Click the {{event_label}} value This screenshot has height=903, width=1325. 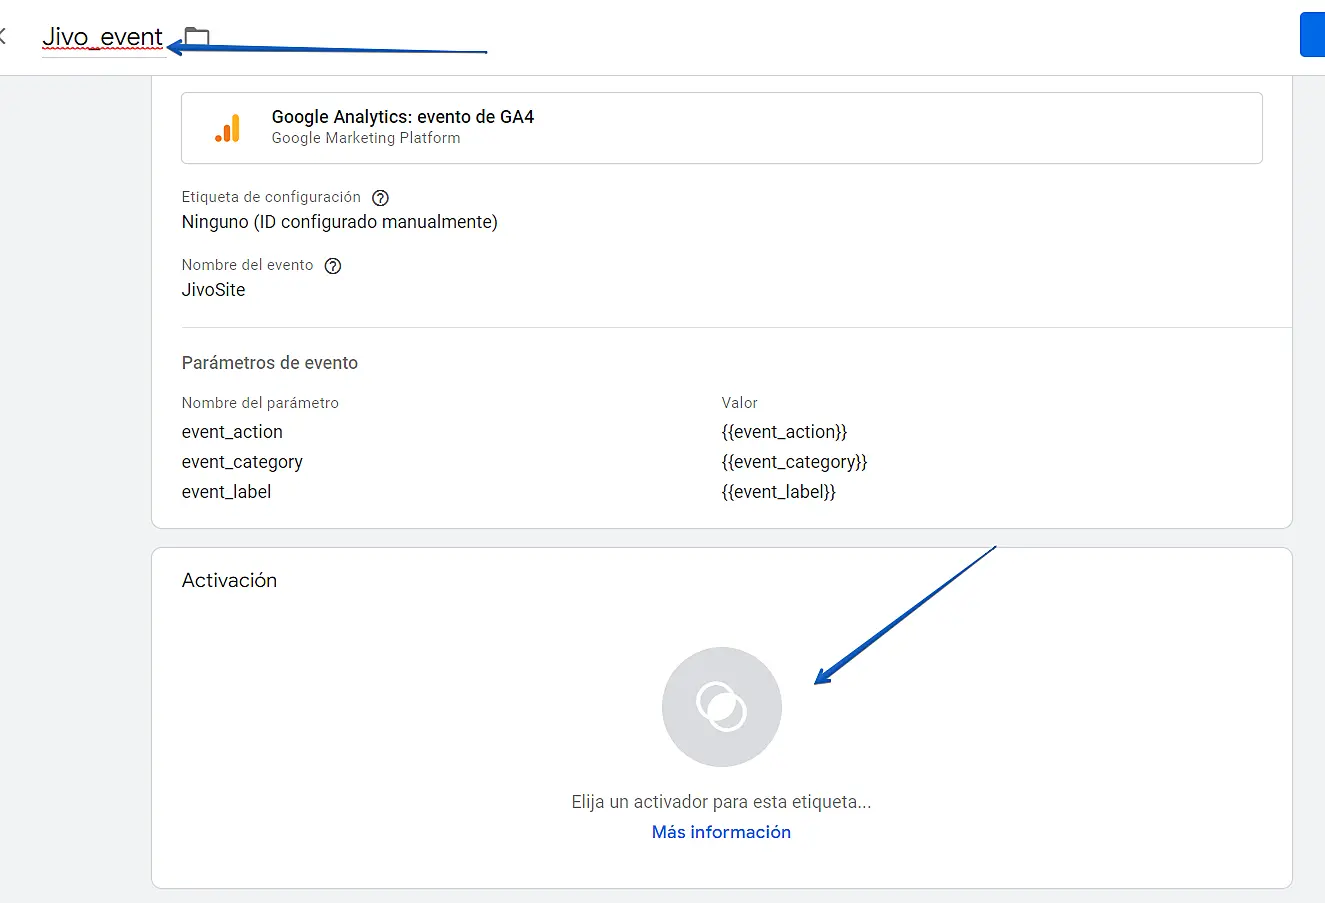tap(778, 492)
